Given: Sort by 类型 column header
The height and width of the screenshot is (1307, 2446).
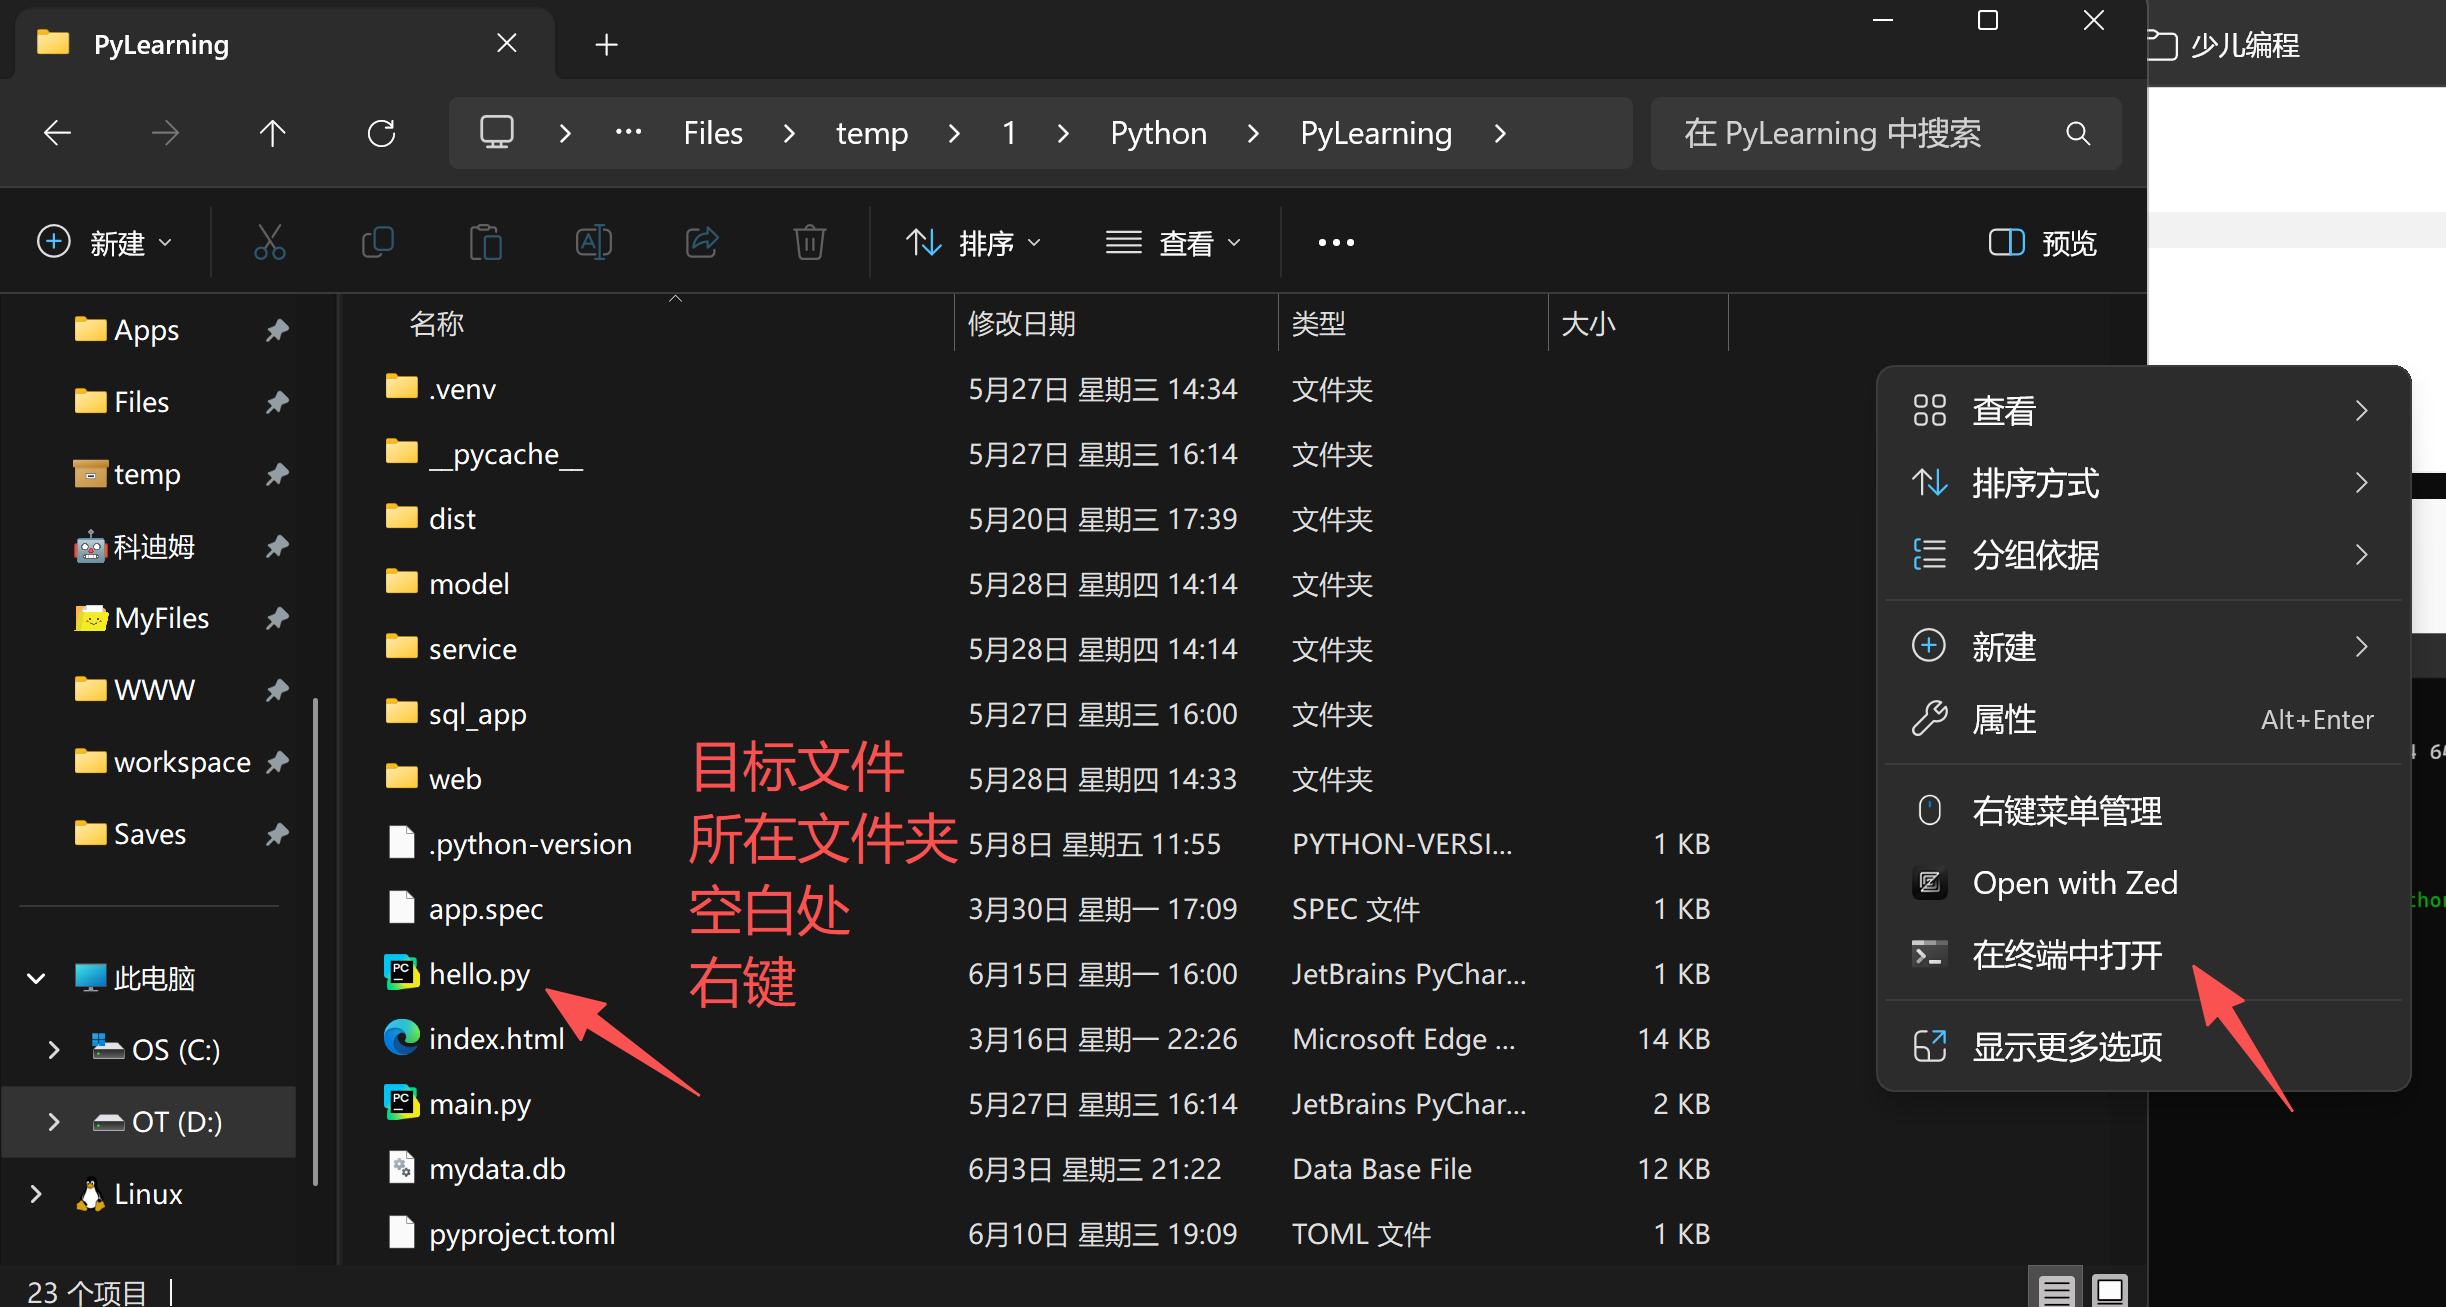Looking at the screenshot, I should tap(1318, 324).
